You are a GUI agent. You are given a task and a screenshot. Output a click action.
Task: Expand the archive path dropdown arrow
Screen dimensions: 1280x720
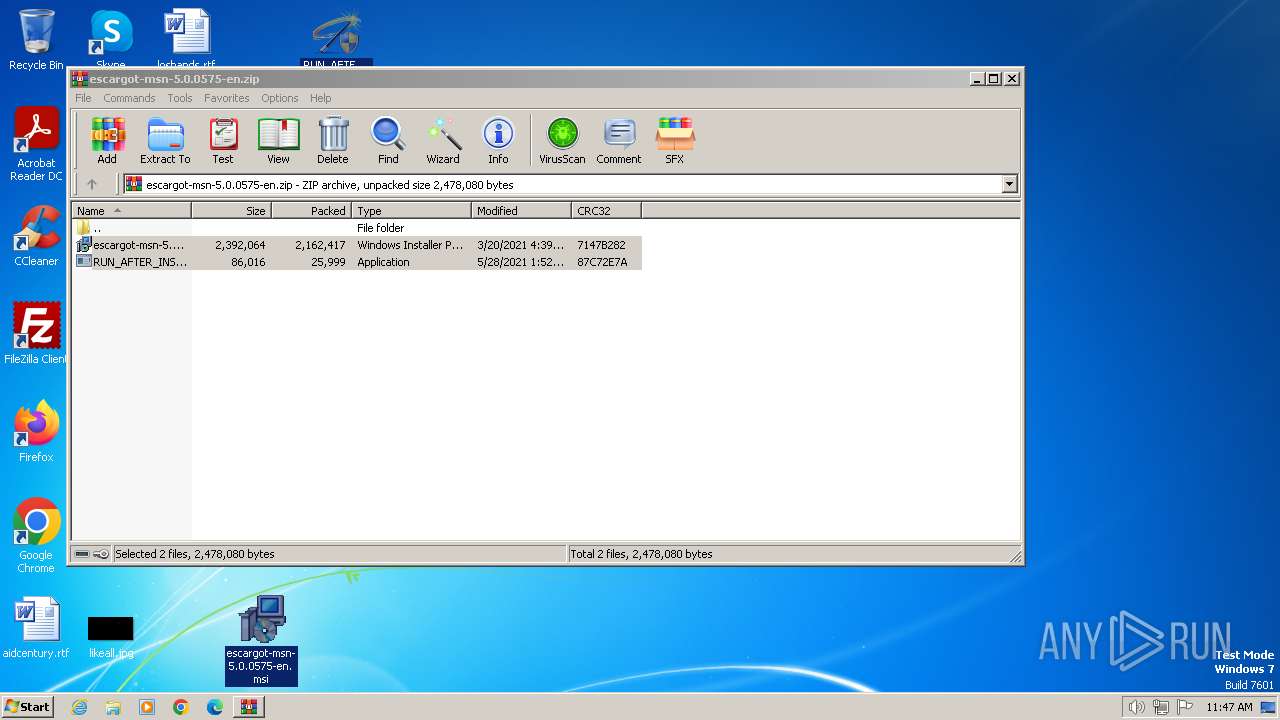[x=1009, y=184]
